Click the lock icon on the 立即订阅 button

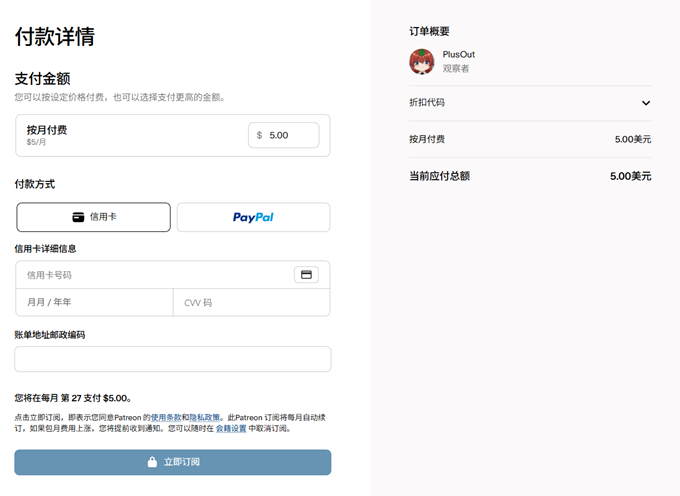[x=152, y=462]
